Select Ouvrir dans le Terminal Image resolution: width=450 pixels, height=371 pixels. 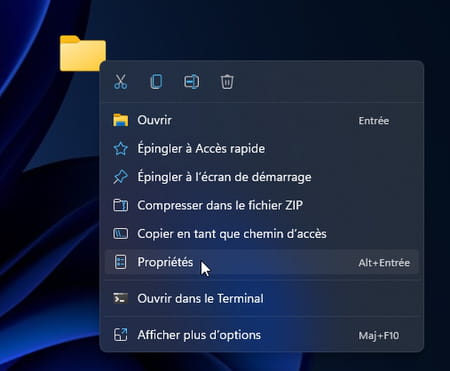[262, 298]
